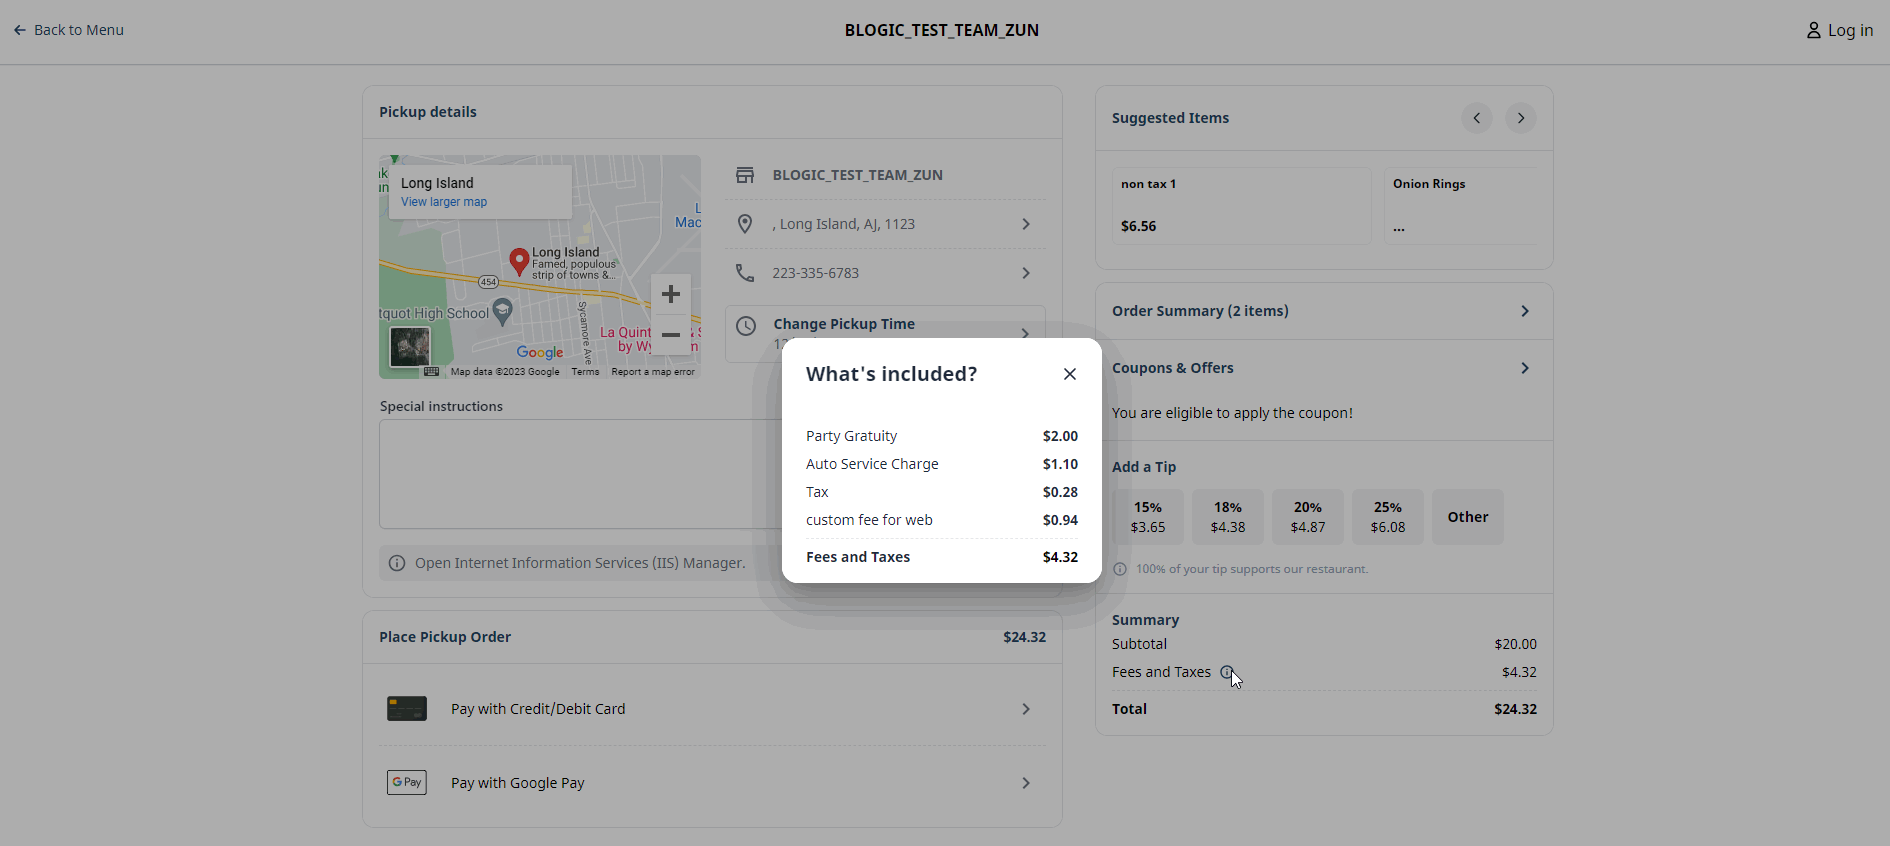
Task: Close the What's included popup
Action: [x=1069, y=374]
